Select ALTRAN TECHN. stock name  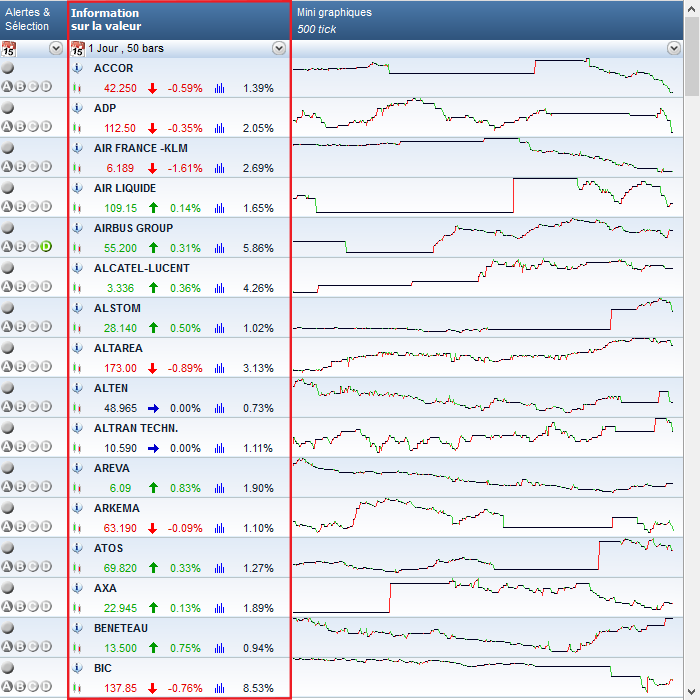pos(136,428)
